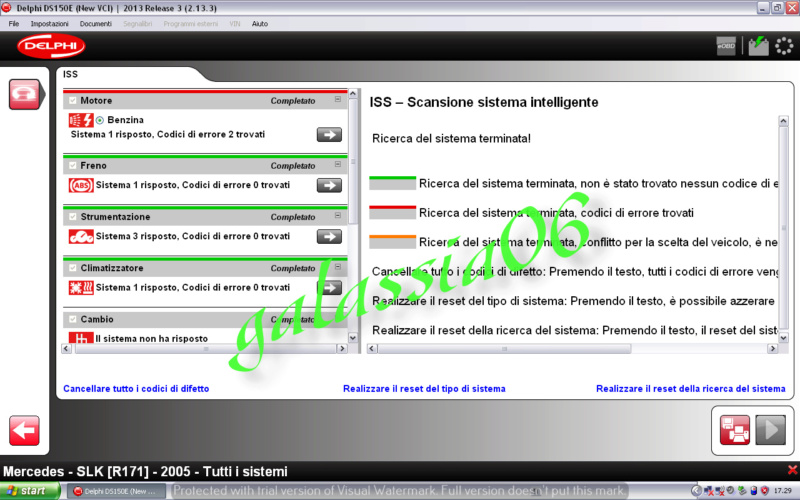800x500 pixels.
Task: Click right arrow of description horizontal scrollbar
Action: pos(772,348)
